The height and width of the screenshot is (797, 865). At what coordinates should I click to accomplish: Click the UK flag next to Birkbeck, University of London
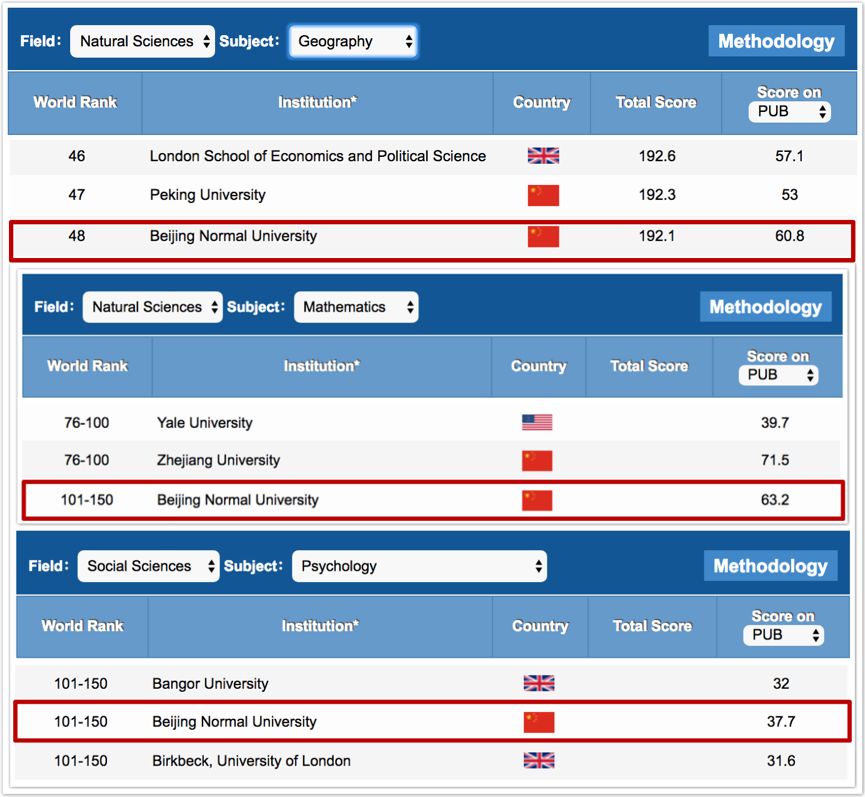coord(539,761)
